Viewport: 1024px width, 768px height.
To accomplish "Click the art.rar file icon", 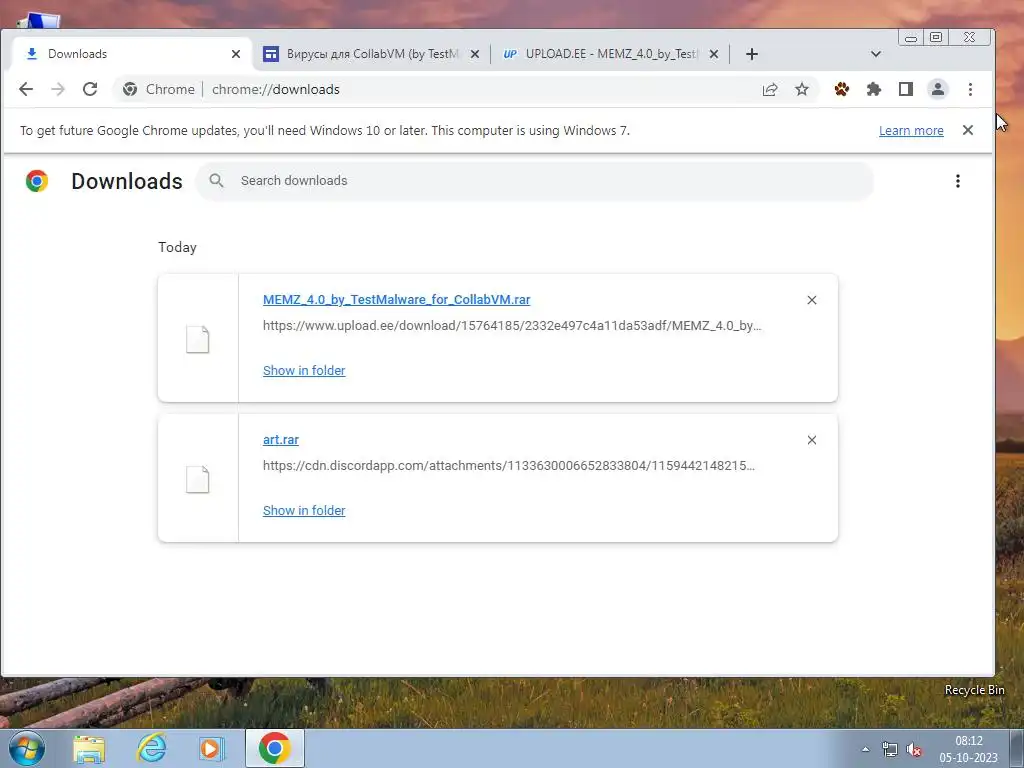I will [x=197, y=480].
